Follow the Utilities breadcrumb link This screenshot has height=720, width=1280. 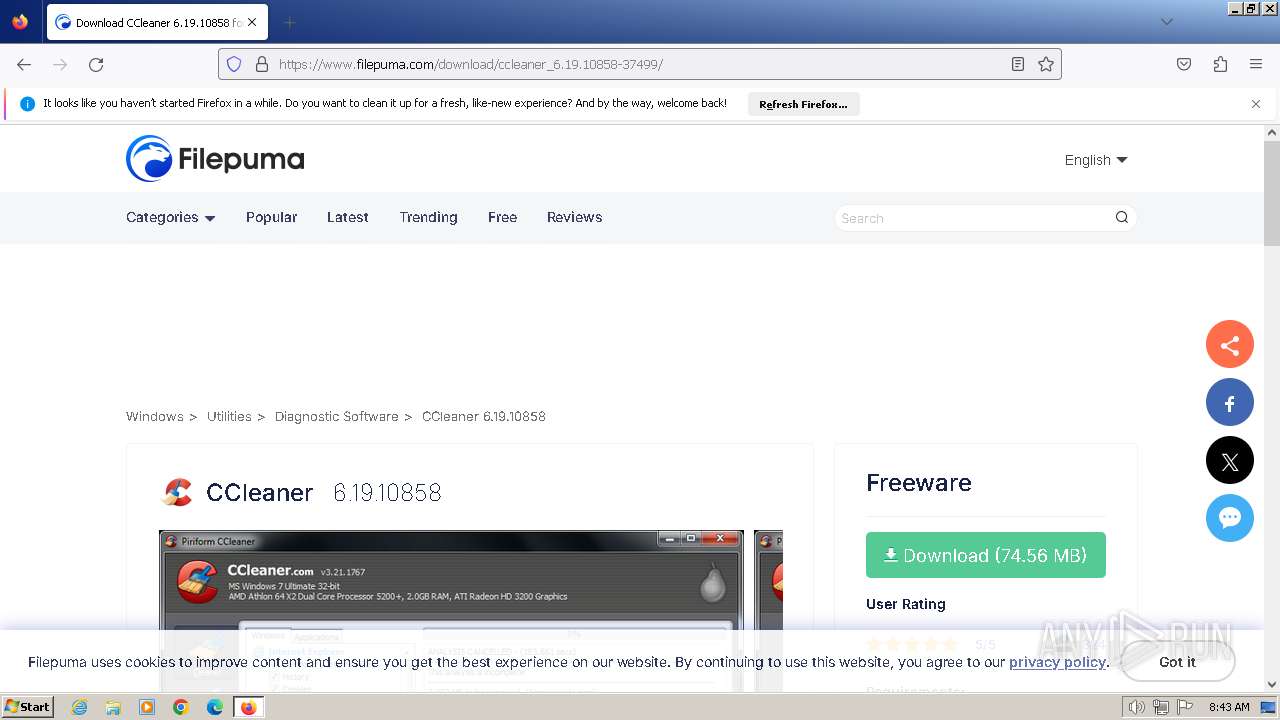click(229, 416)
